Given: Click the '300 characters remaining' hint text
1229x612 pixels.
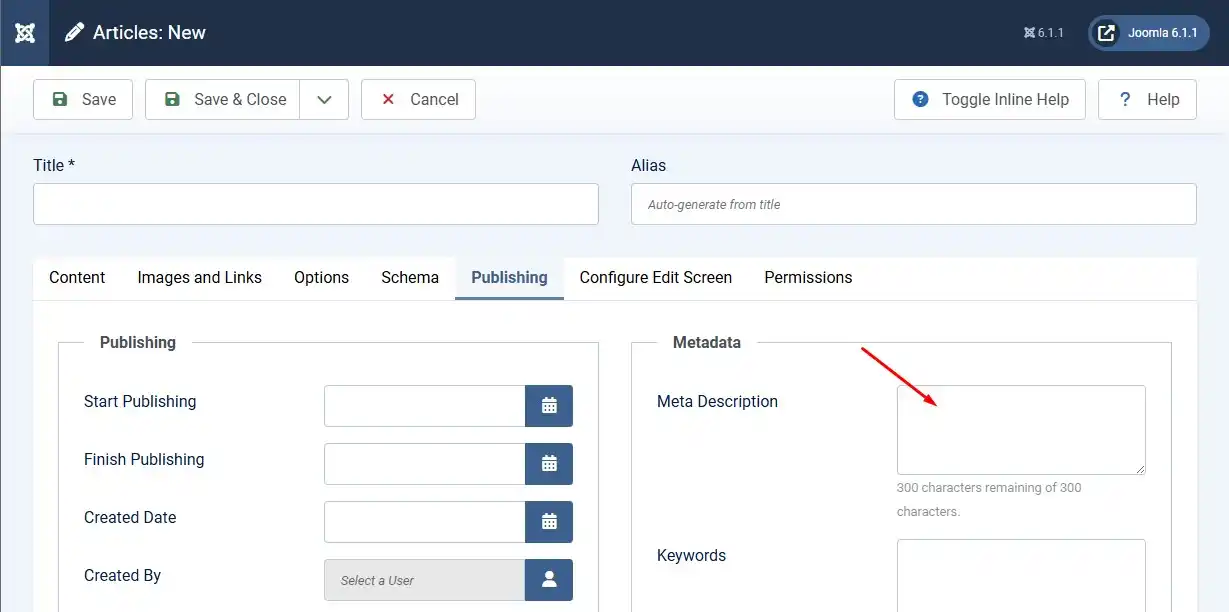Looking at the screenshot, I should [989, 500].
